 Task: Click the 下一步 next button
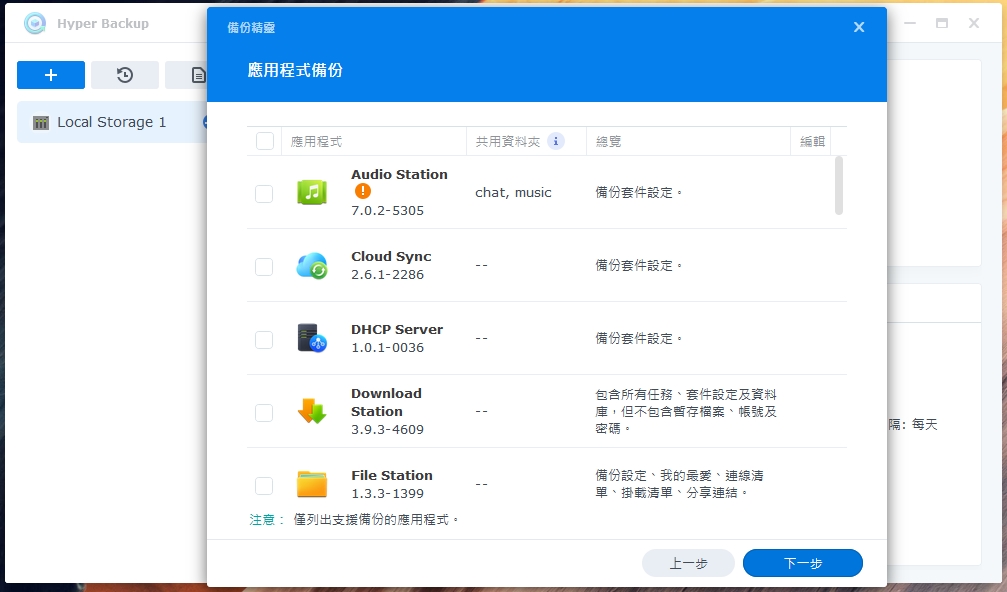click(803, 563)
